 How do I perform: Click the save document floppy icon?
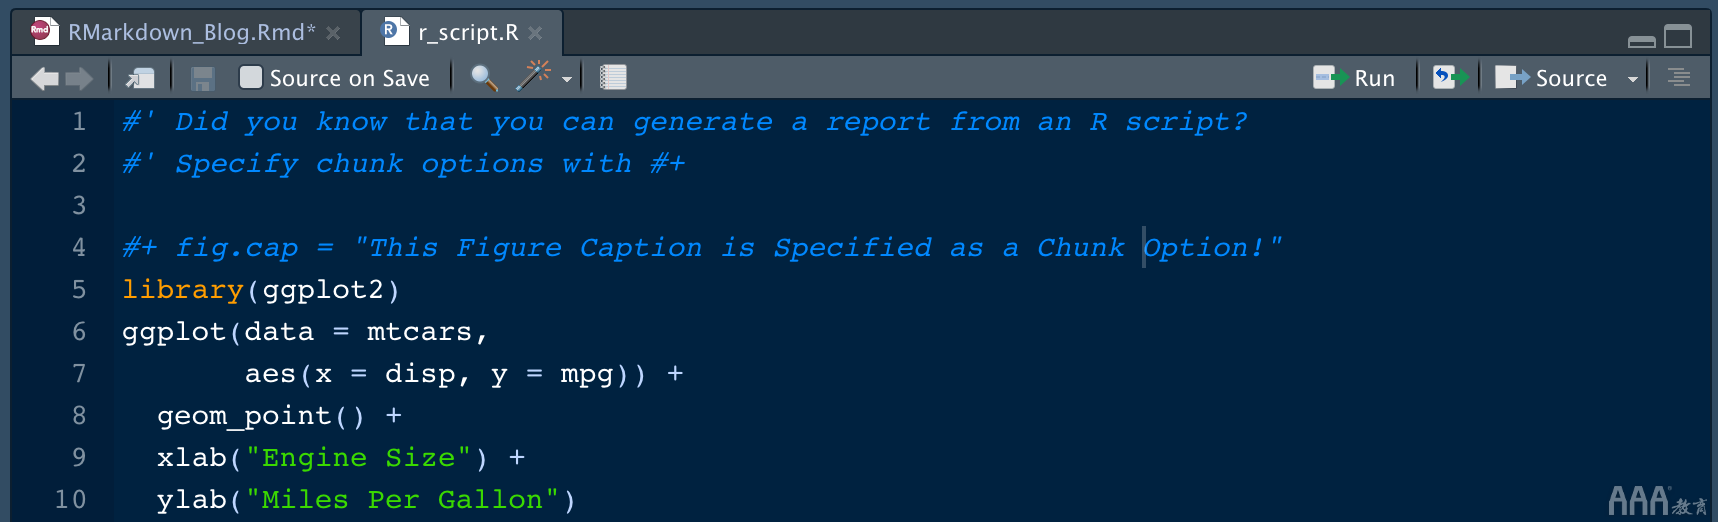point(203,78)
